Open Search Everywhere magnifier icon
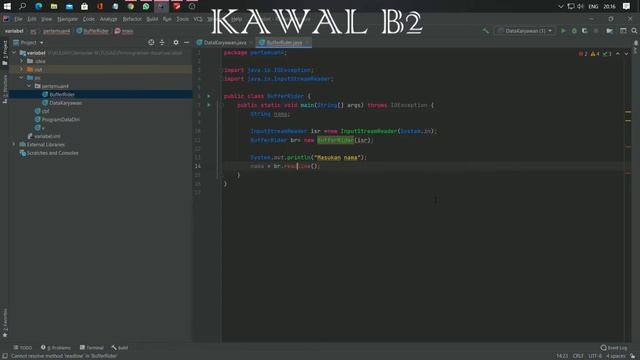The image size is (640, 360). 634,31
